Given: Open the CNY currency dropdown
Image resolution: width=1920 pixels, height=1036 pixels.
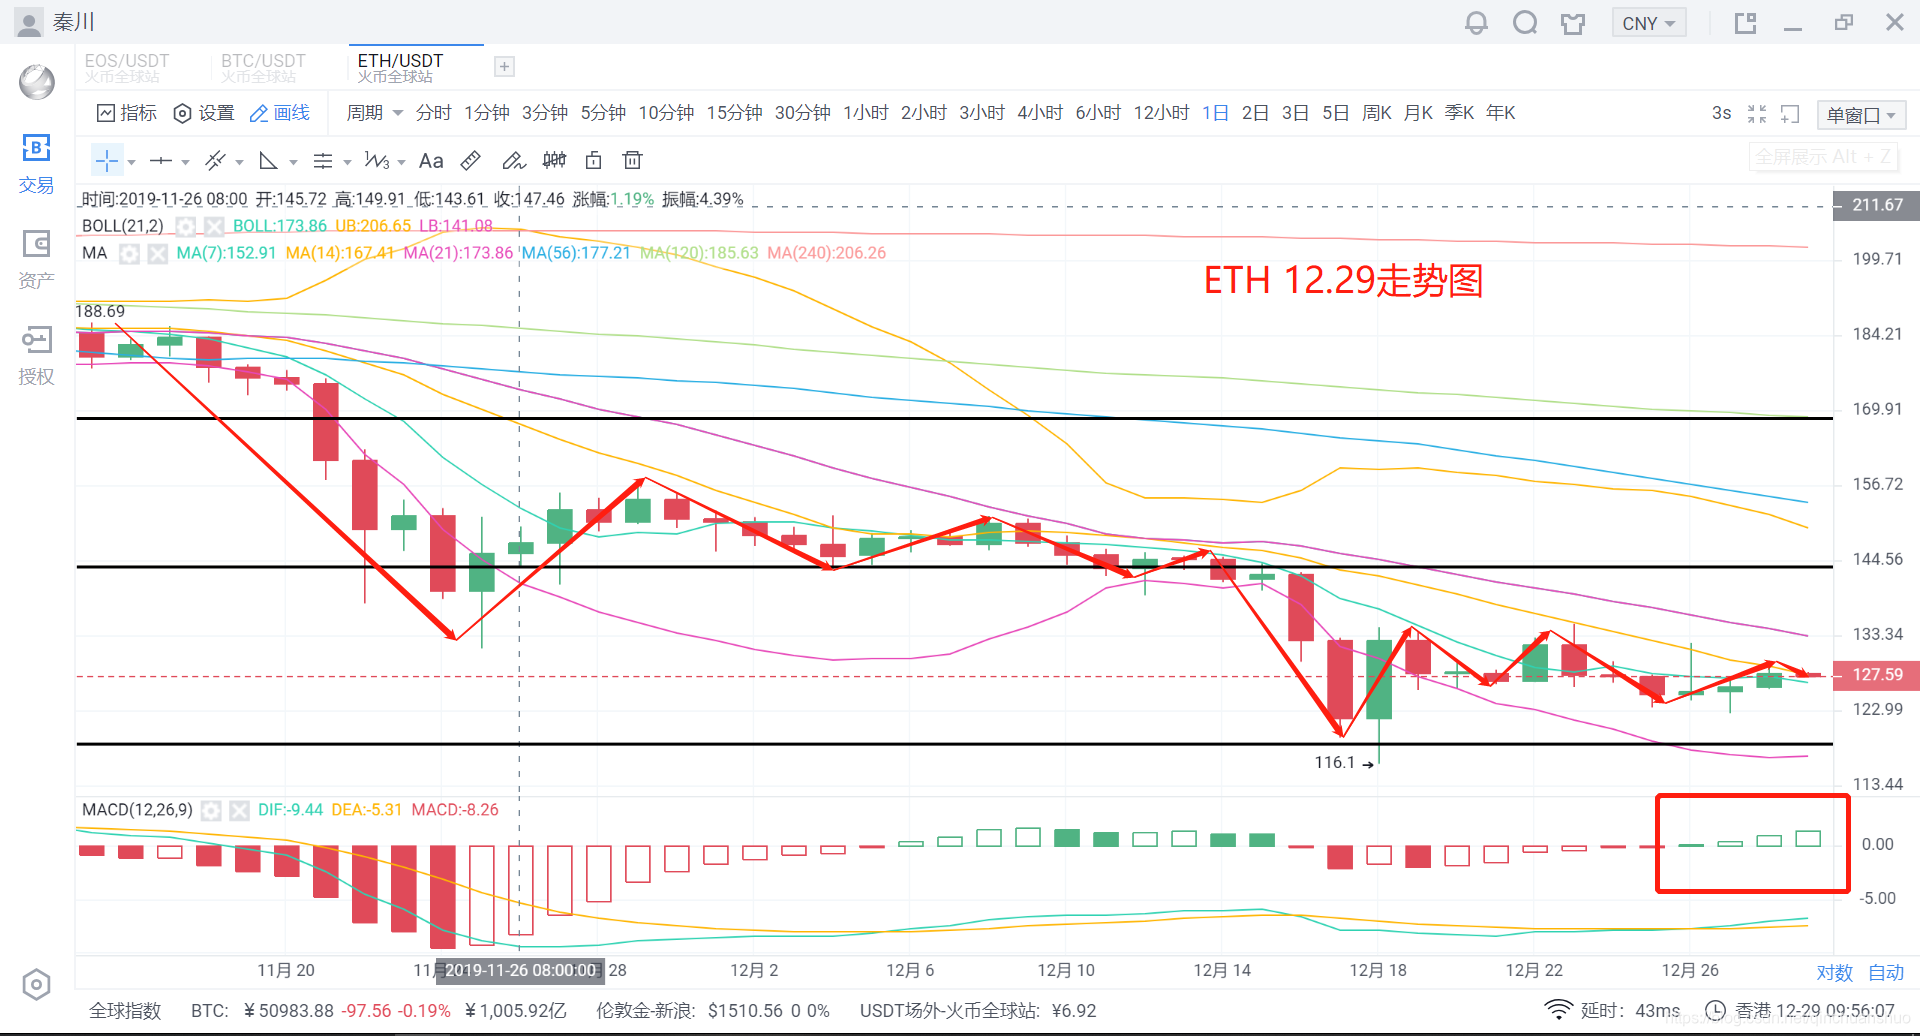Looking at the screenshot, I should [1649, 23].
